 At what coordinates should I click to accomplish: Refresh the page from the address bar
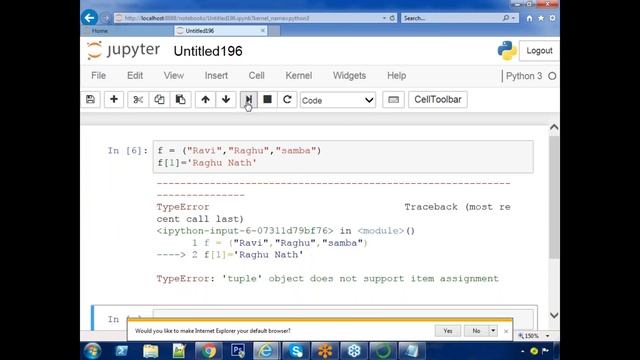point(392,18)
